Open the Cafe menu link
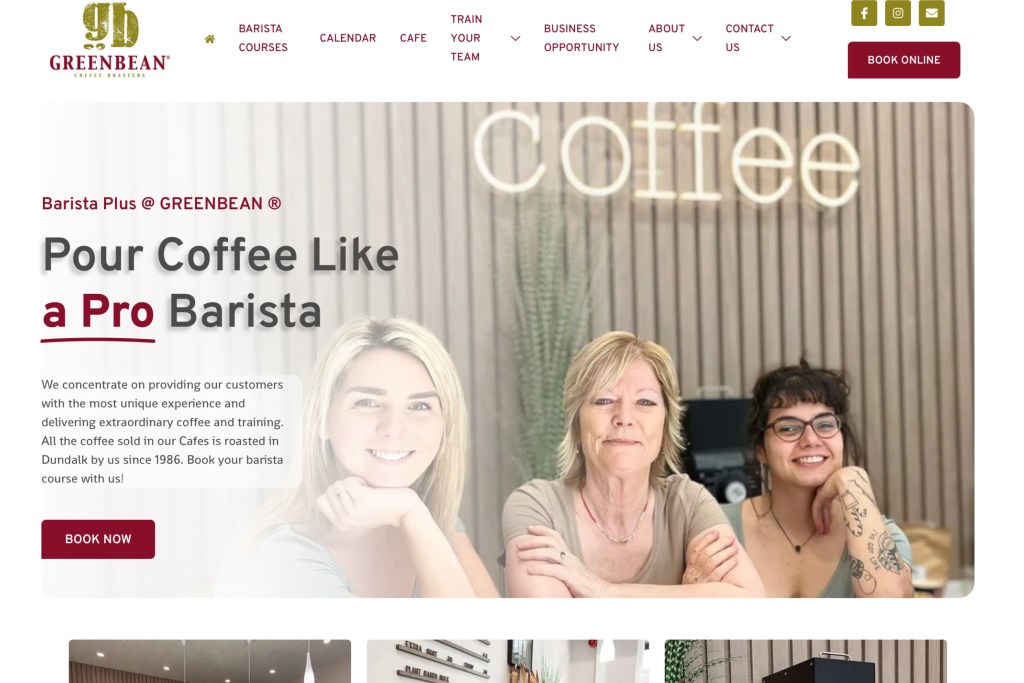This screenshot has height=683, width=1024. click(413, 38)
